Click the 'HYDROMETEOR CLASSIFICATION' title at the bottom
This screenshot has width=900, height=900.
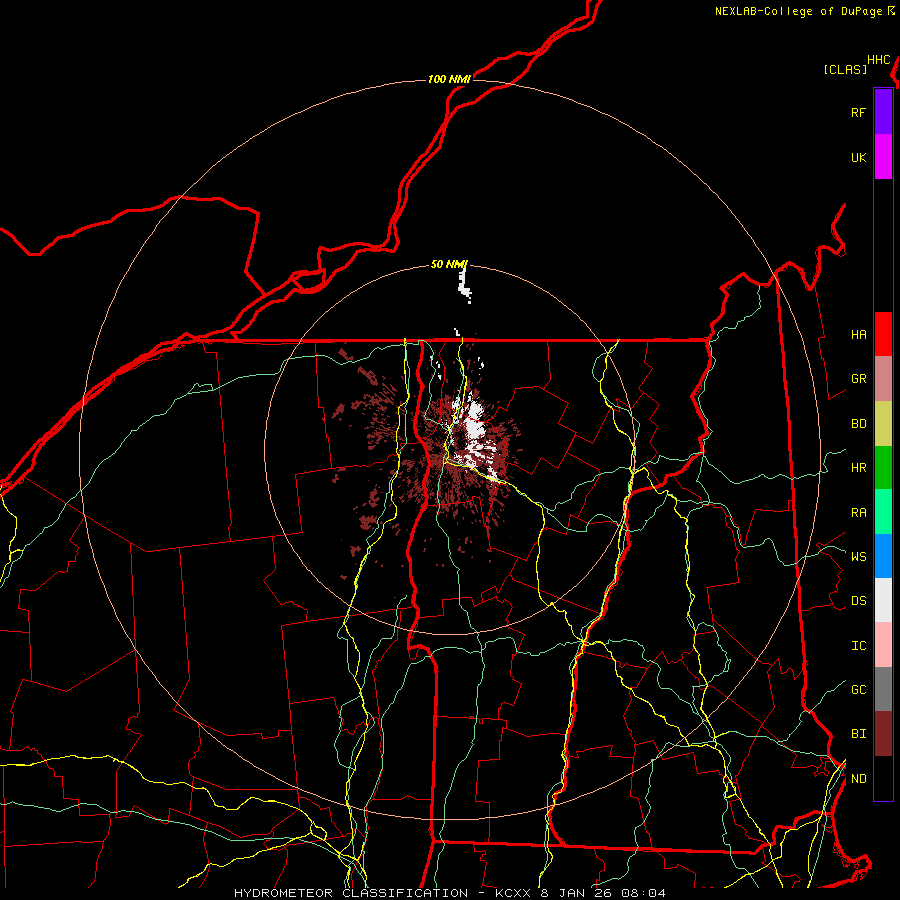click(351, 893)
